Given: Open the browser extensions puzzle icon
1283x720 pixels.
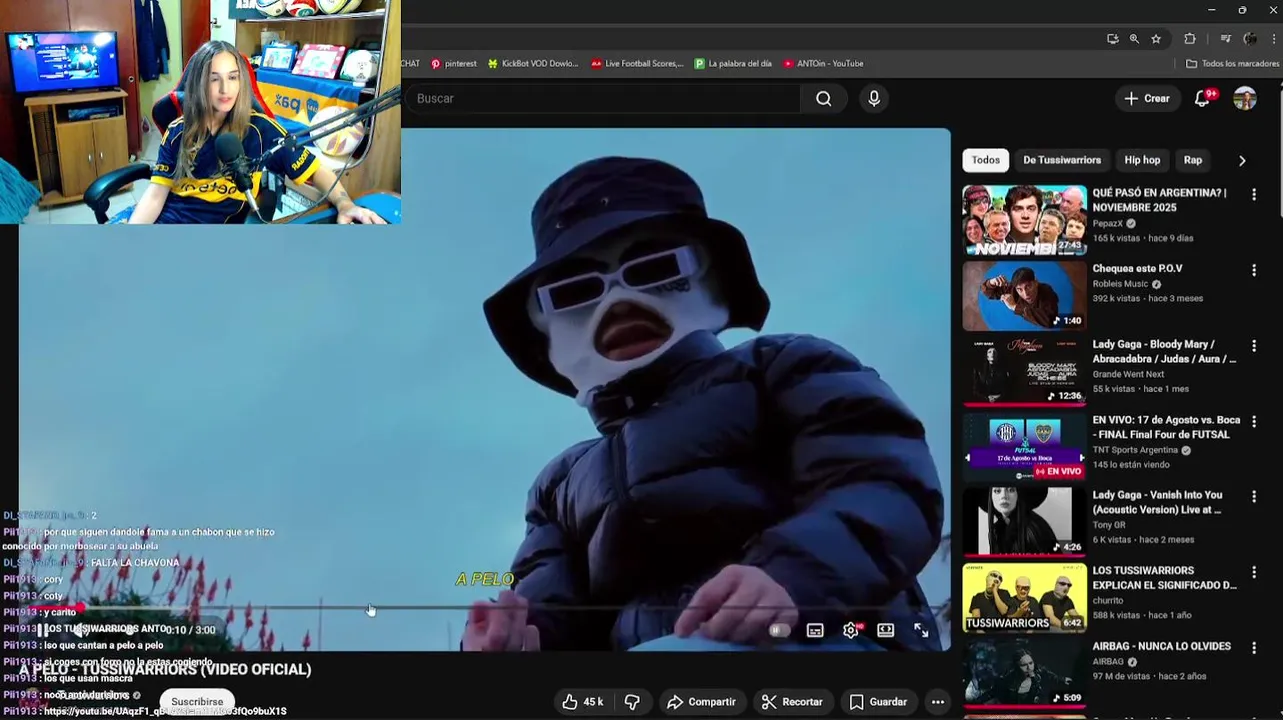Looking at the screenshot, I should click(x=1190, y=39).
